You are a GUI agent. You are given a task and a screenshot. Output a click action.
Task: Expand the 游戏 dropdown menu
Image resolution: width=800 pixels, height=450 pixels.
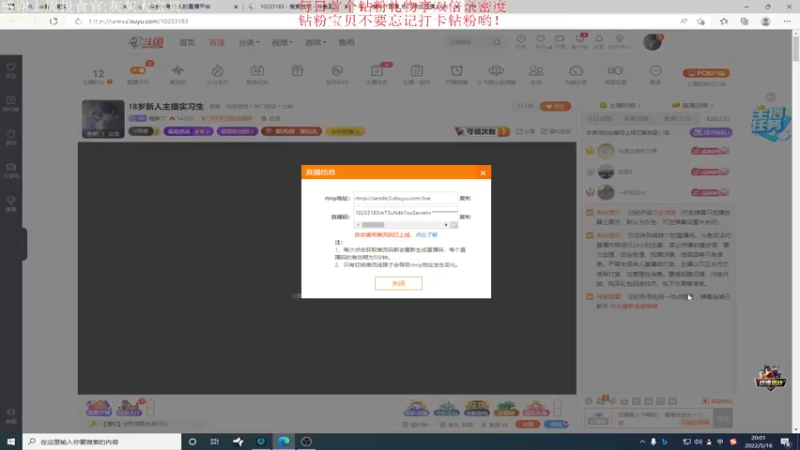coord(315,42)
